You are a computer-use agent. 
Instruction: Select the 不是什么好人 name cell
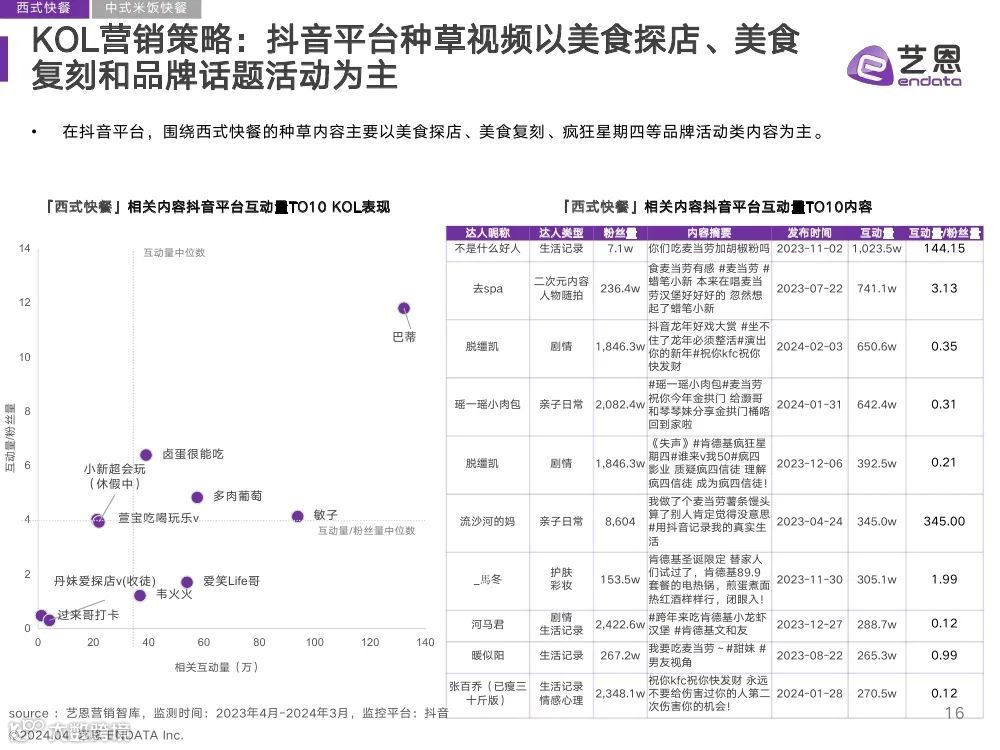point(487,249)
